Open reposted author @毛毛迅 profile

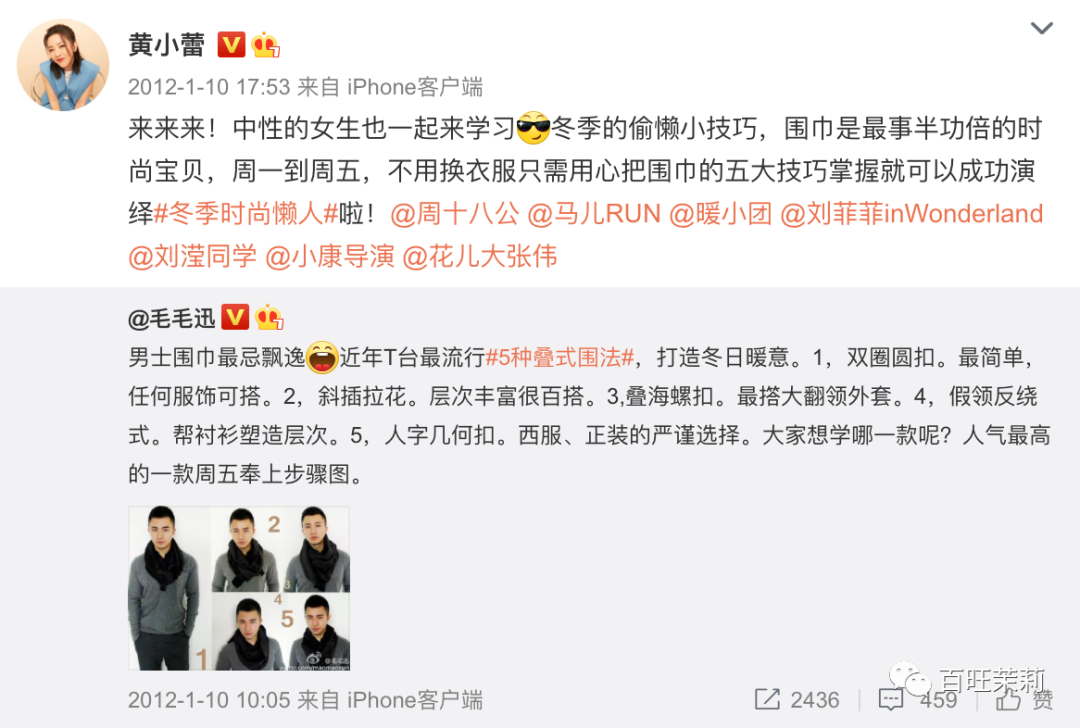click(172, 318)
